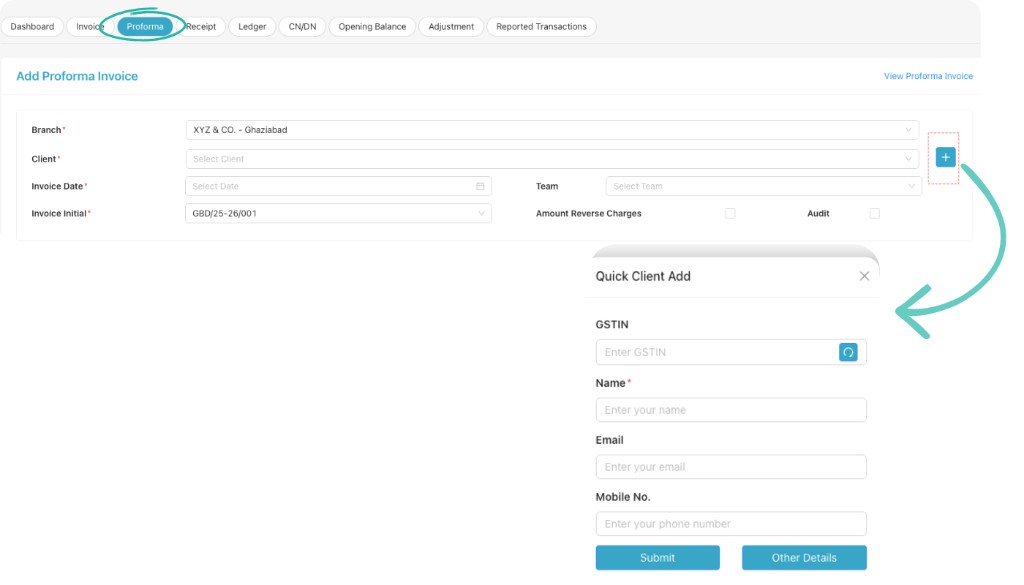1024x585 pixels.
Task: Open the Branch dropdown
Action: pyautogui.click(x=550, y=129)
